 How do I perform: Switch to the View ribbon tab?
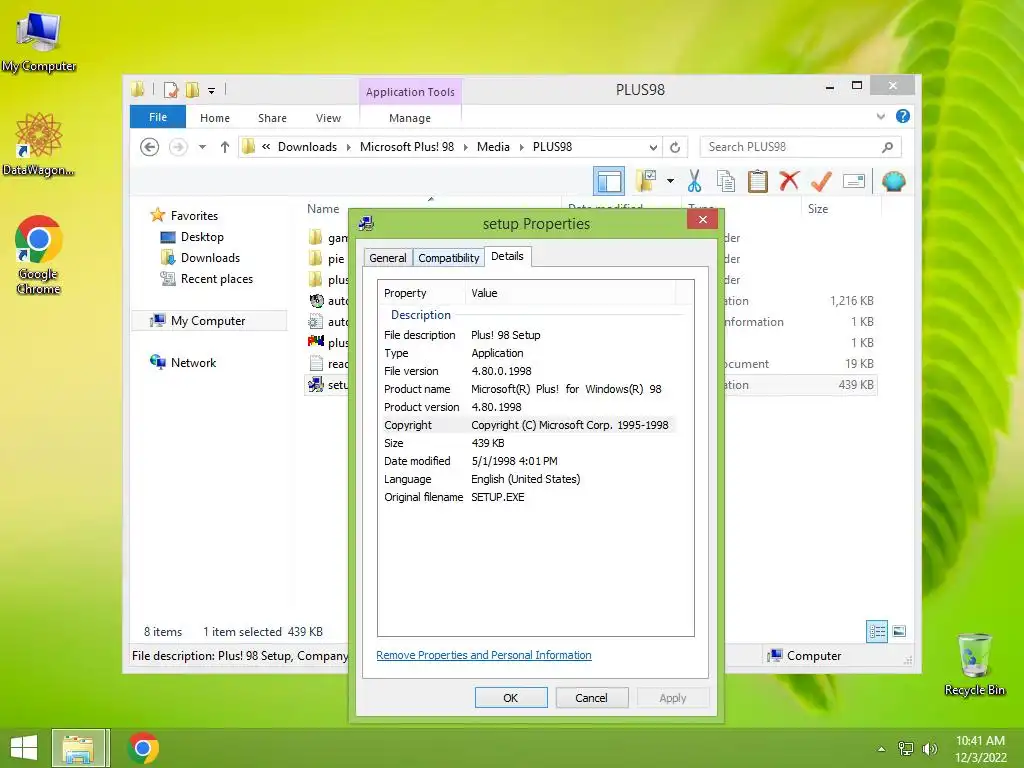328,118
